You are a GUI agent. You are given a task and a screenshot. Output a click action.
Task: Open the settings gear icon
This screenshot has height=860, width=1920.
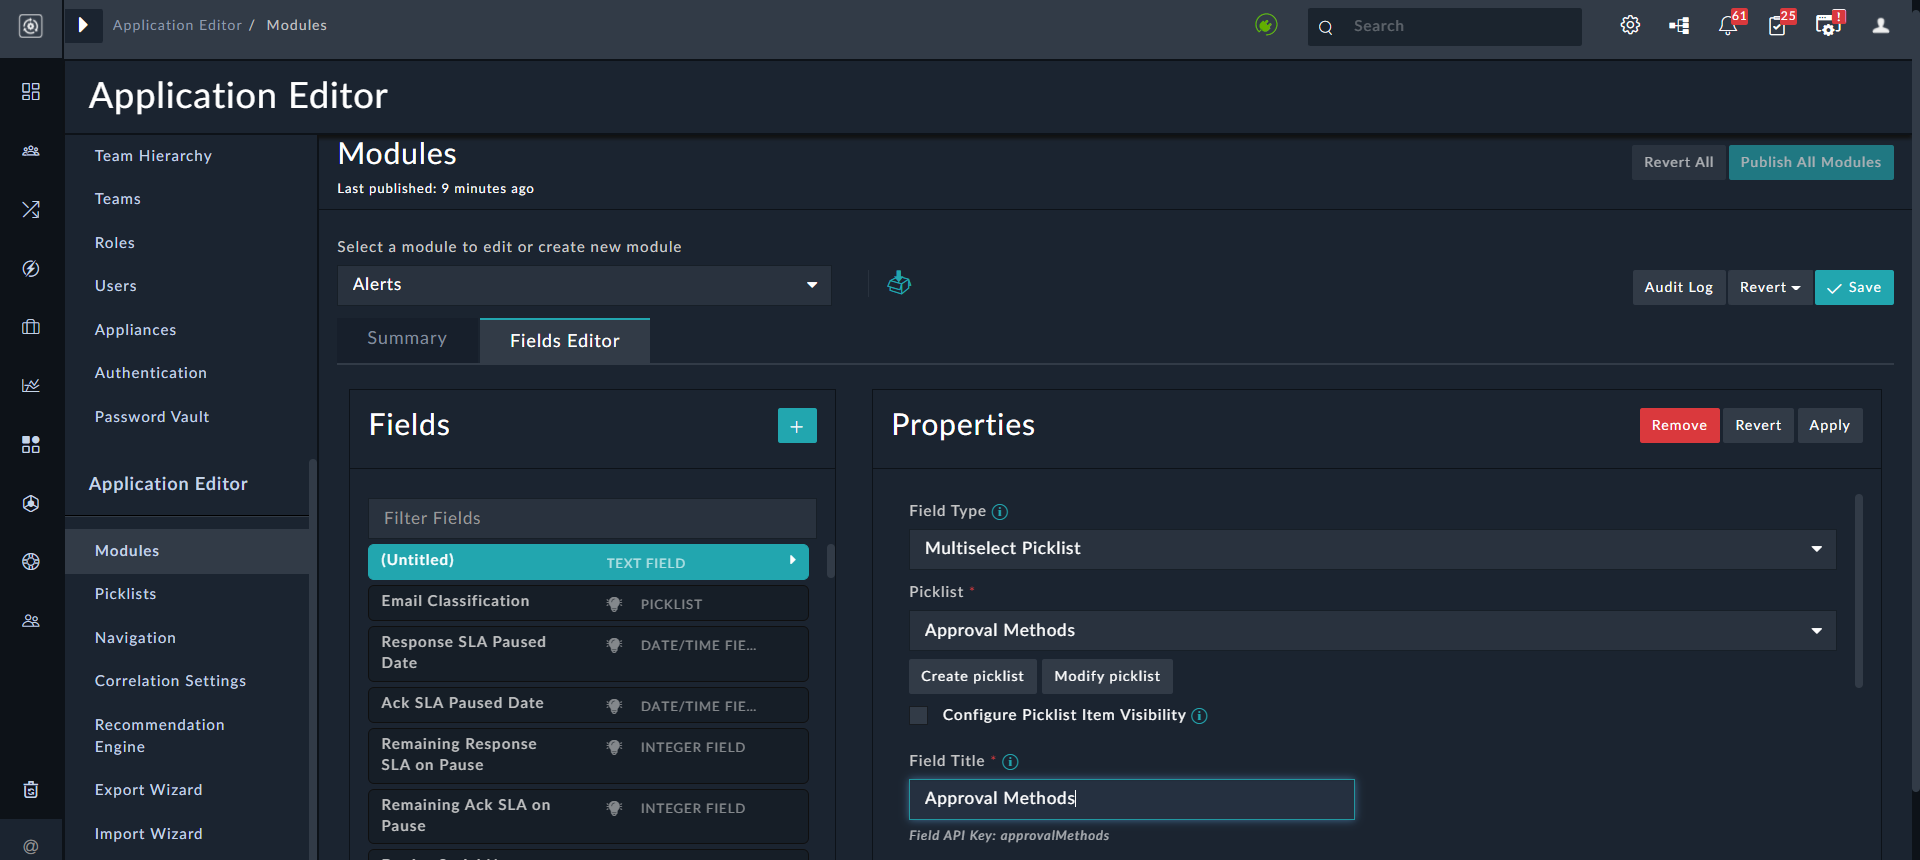(x=1630, y=25)
